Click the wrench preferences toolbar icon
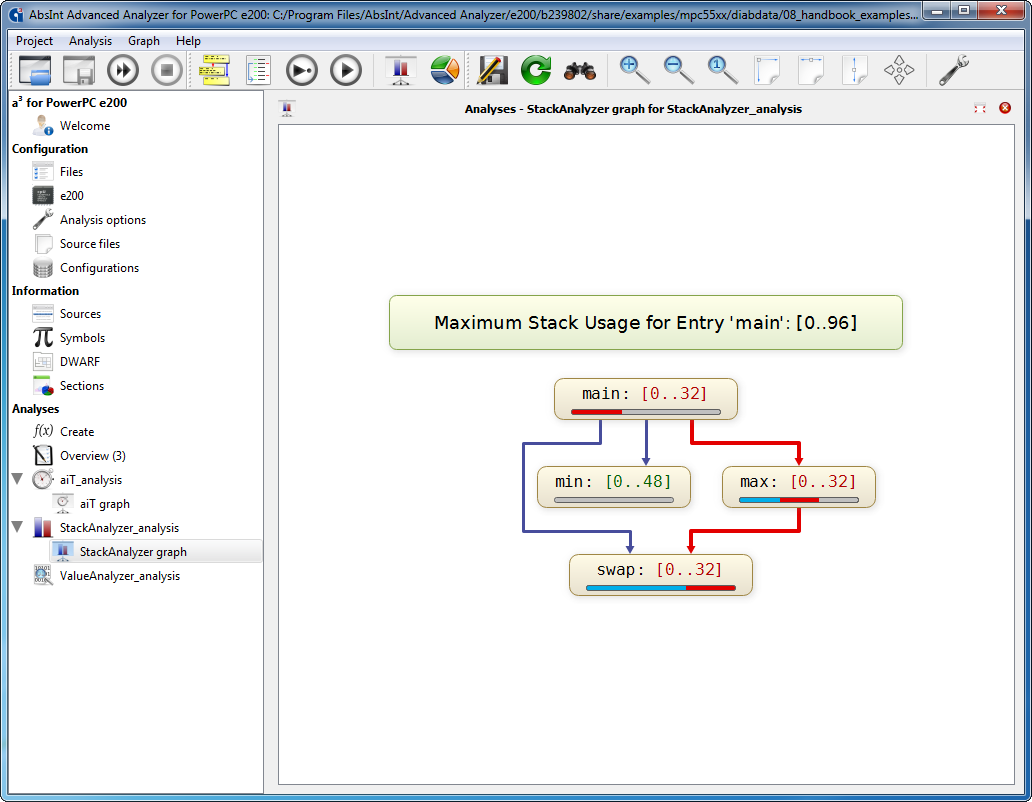Screen dimensions: 1032x802 point(954,70)
